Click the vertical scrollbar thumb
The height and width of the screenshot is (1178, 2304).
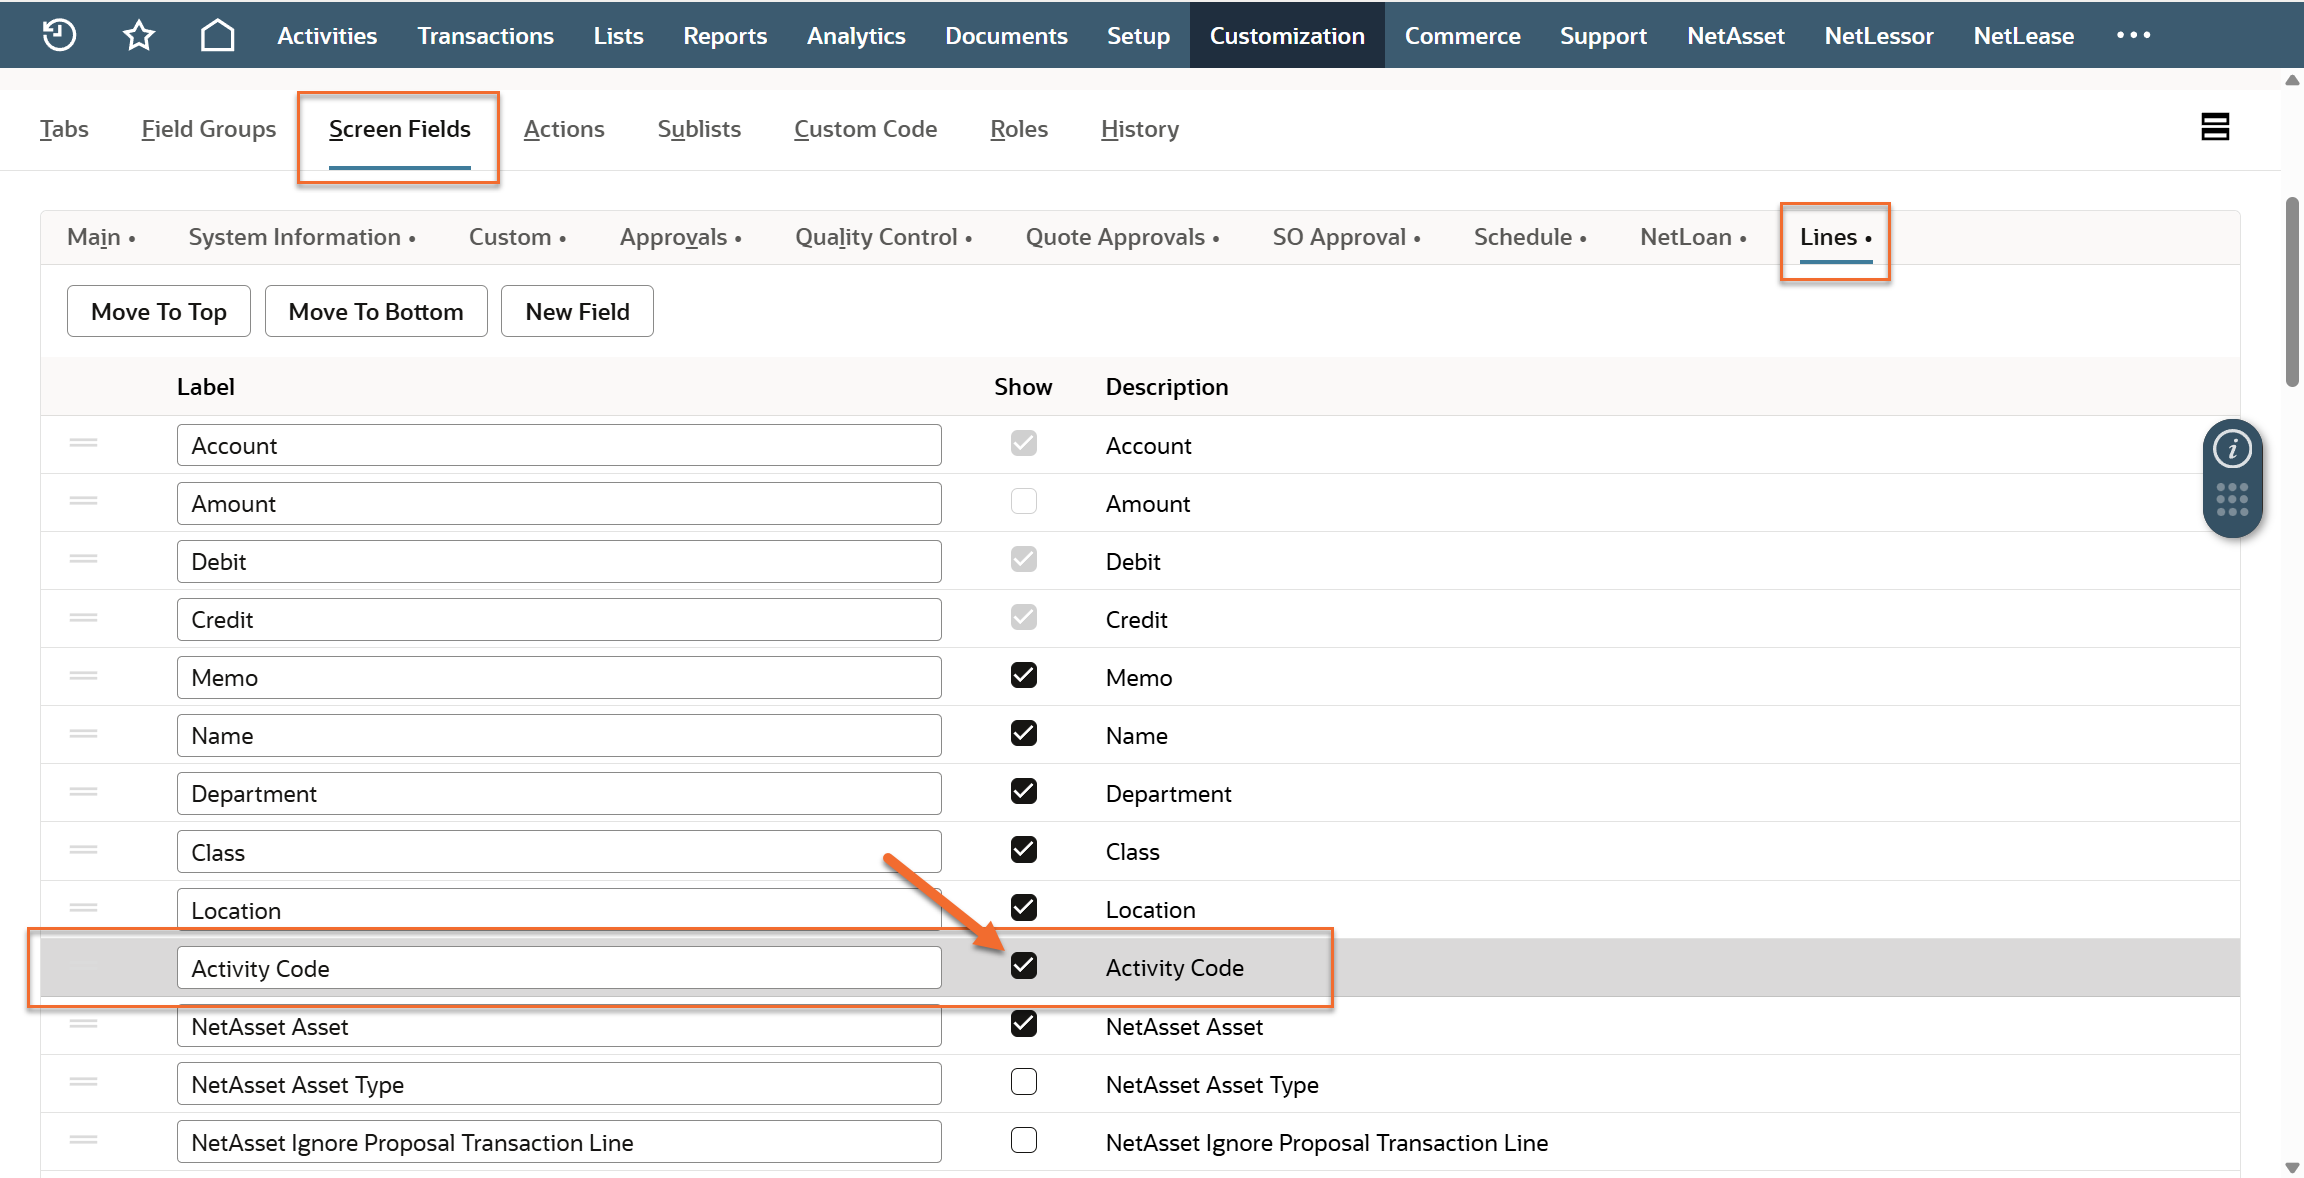[x=2293, y=290]
